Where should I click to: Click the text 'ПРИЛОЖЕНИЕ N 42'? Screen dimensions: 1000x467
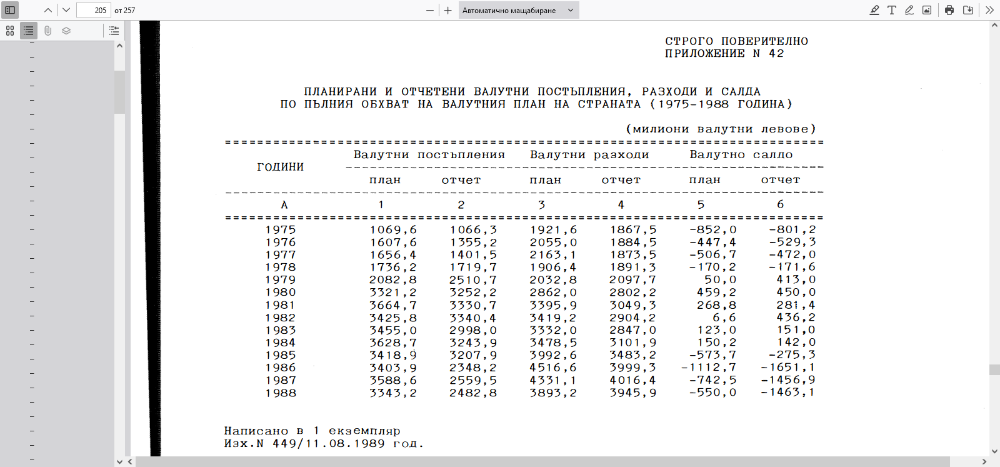[724, 54]
